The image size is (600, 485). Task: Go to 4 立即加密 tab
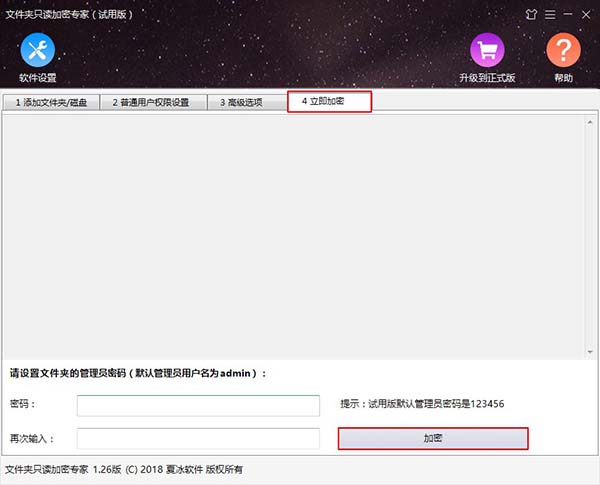(329, 101)
